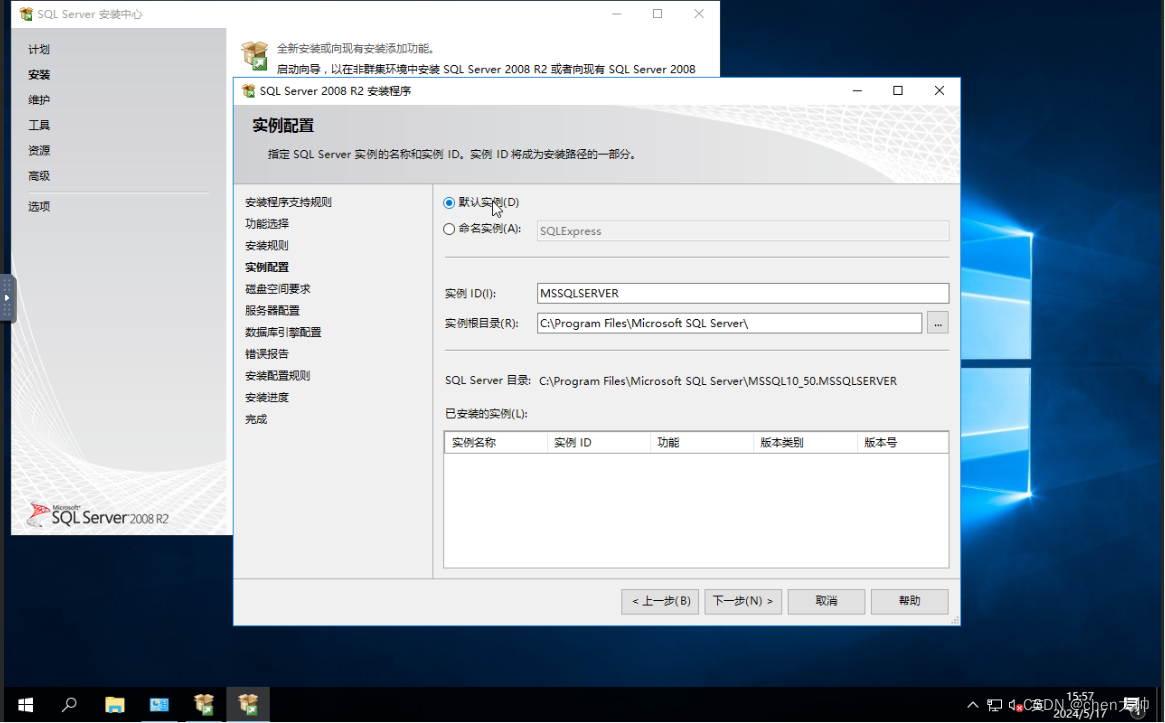Click the network status tray icon
The height and width of the screenshot is (723, 1165).
coord(994,705)
